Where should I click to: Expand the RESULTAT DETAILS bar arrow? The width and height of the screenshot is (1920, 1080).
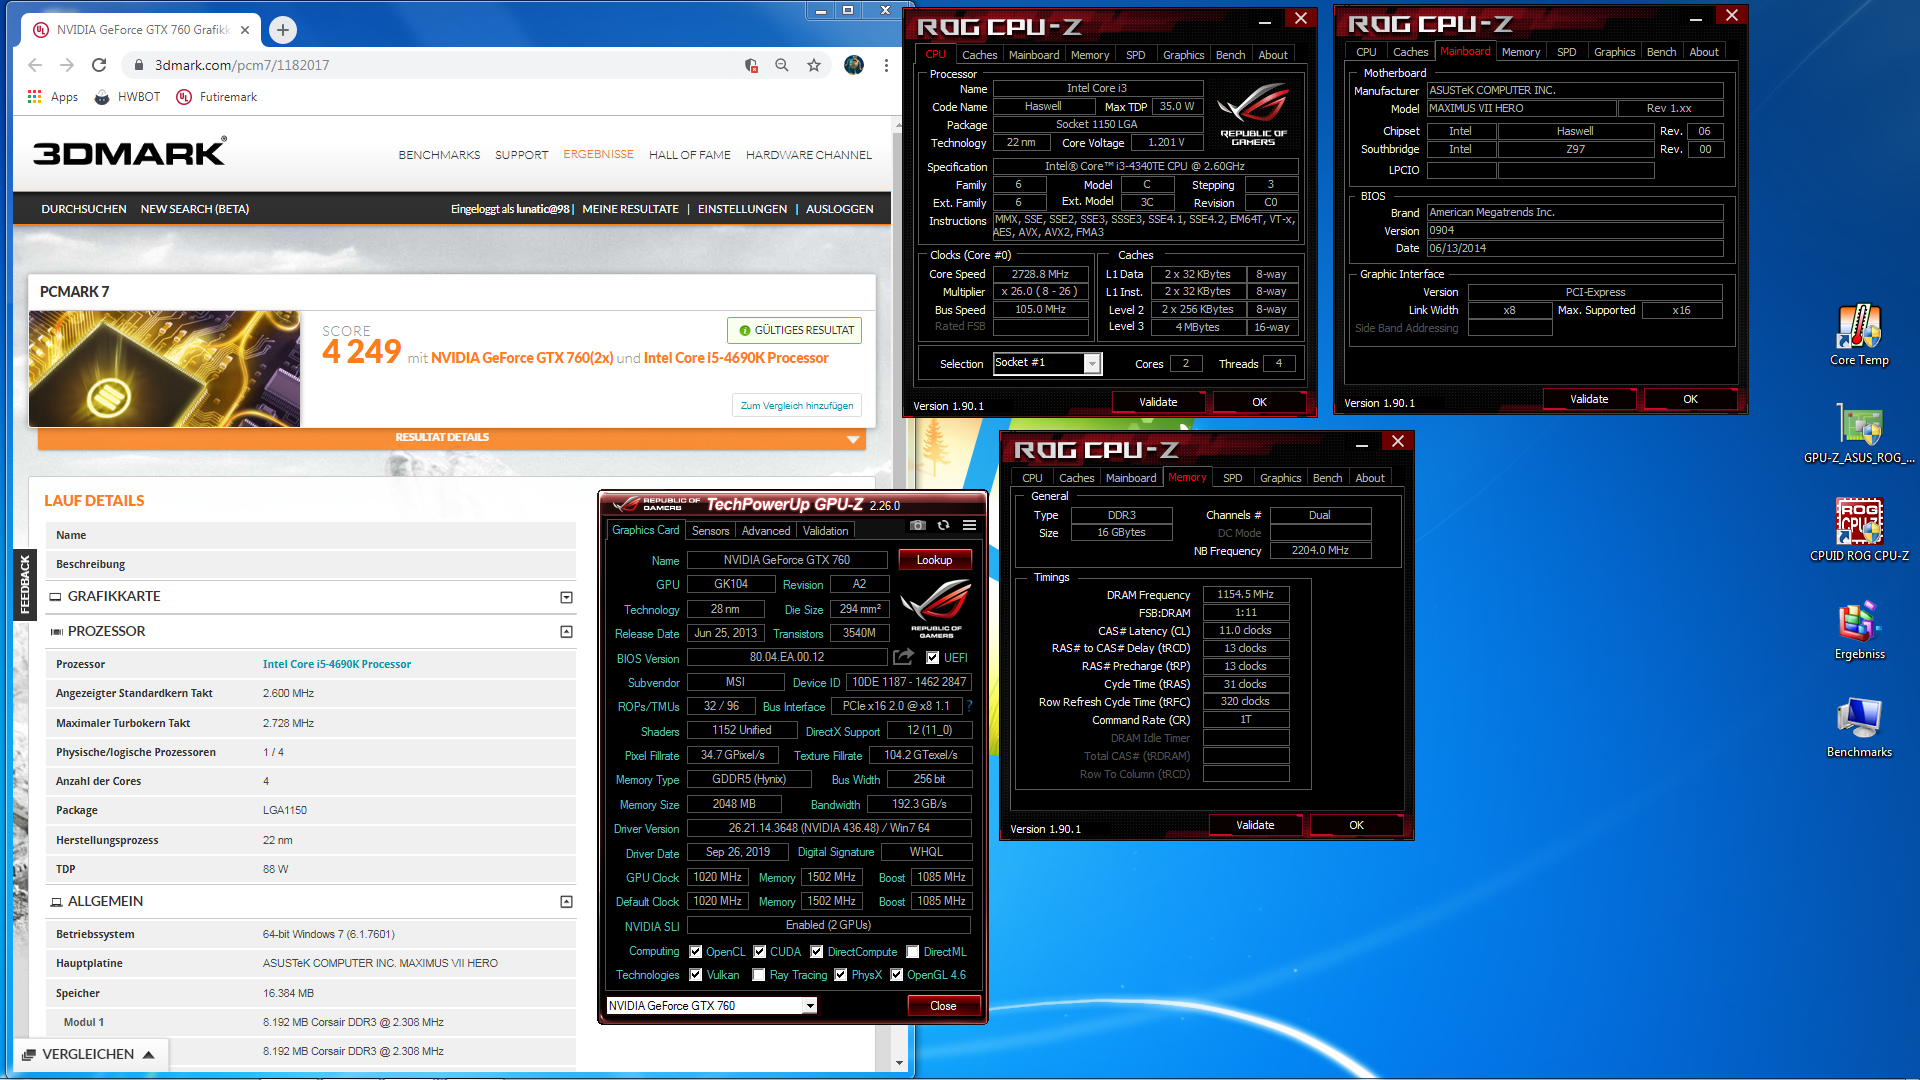(853, 439)
